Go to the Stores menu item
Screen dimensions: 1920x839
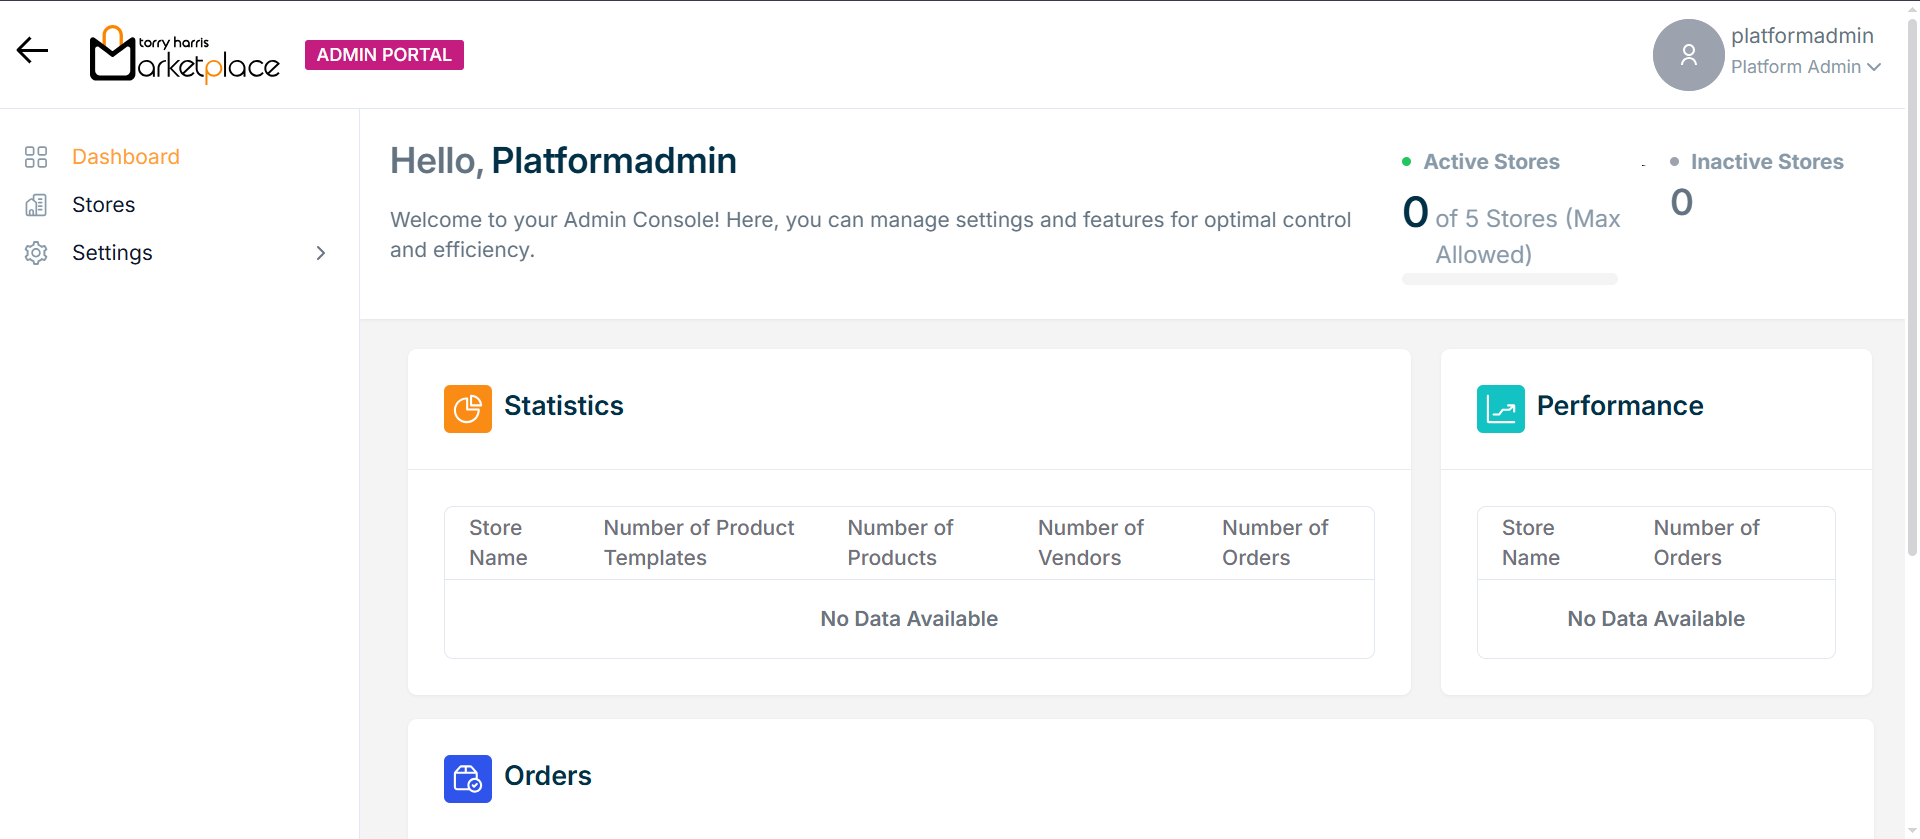104,205
